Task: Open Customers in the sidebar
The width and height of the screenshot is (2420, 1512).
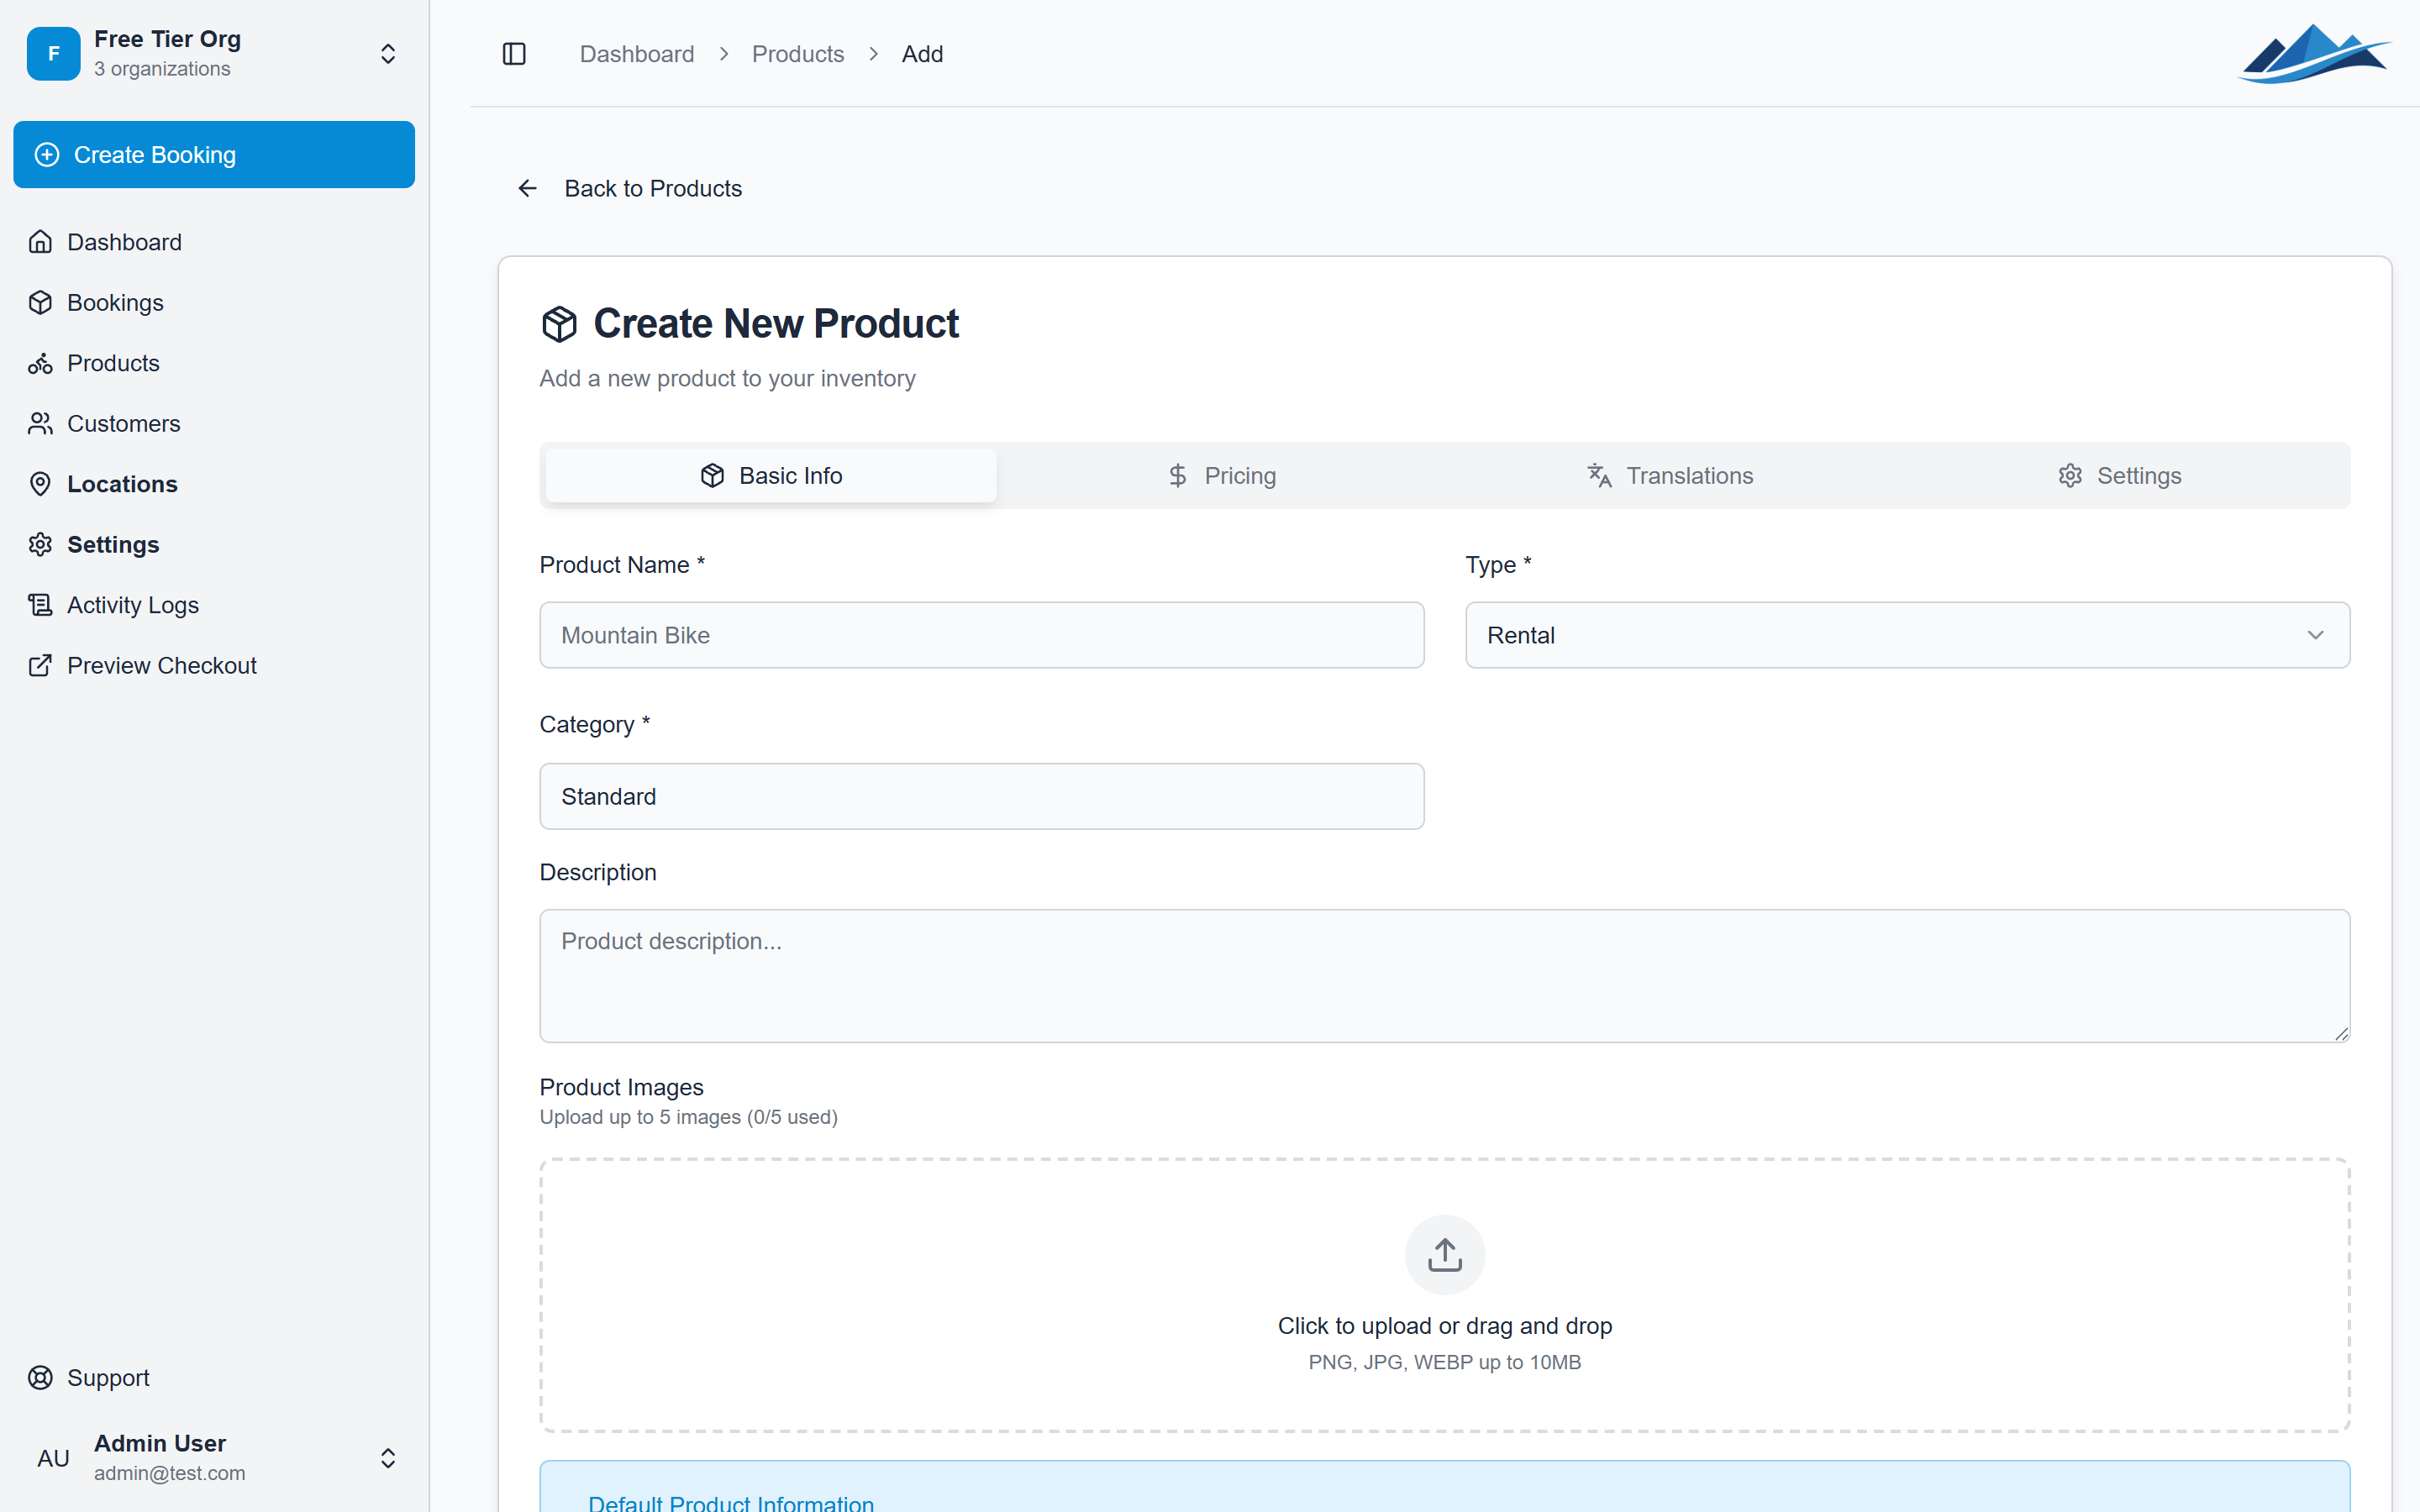Action: click(x=214, y=424)
